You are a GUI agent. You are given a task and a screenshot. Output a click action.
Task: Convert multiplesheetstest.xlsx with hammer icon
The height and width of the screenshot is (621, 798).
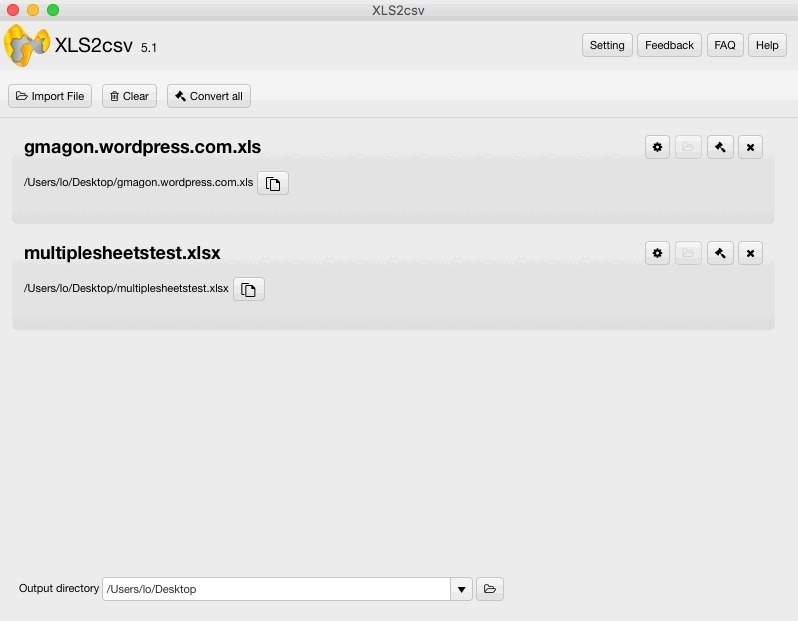[720, 253]
